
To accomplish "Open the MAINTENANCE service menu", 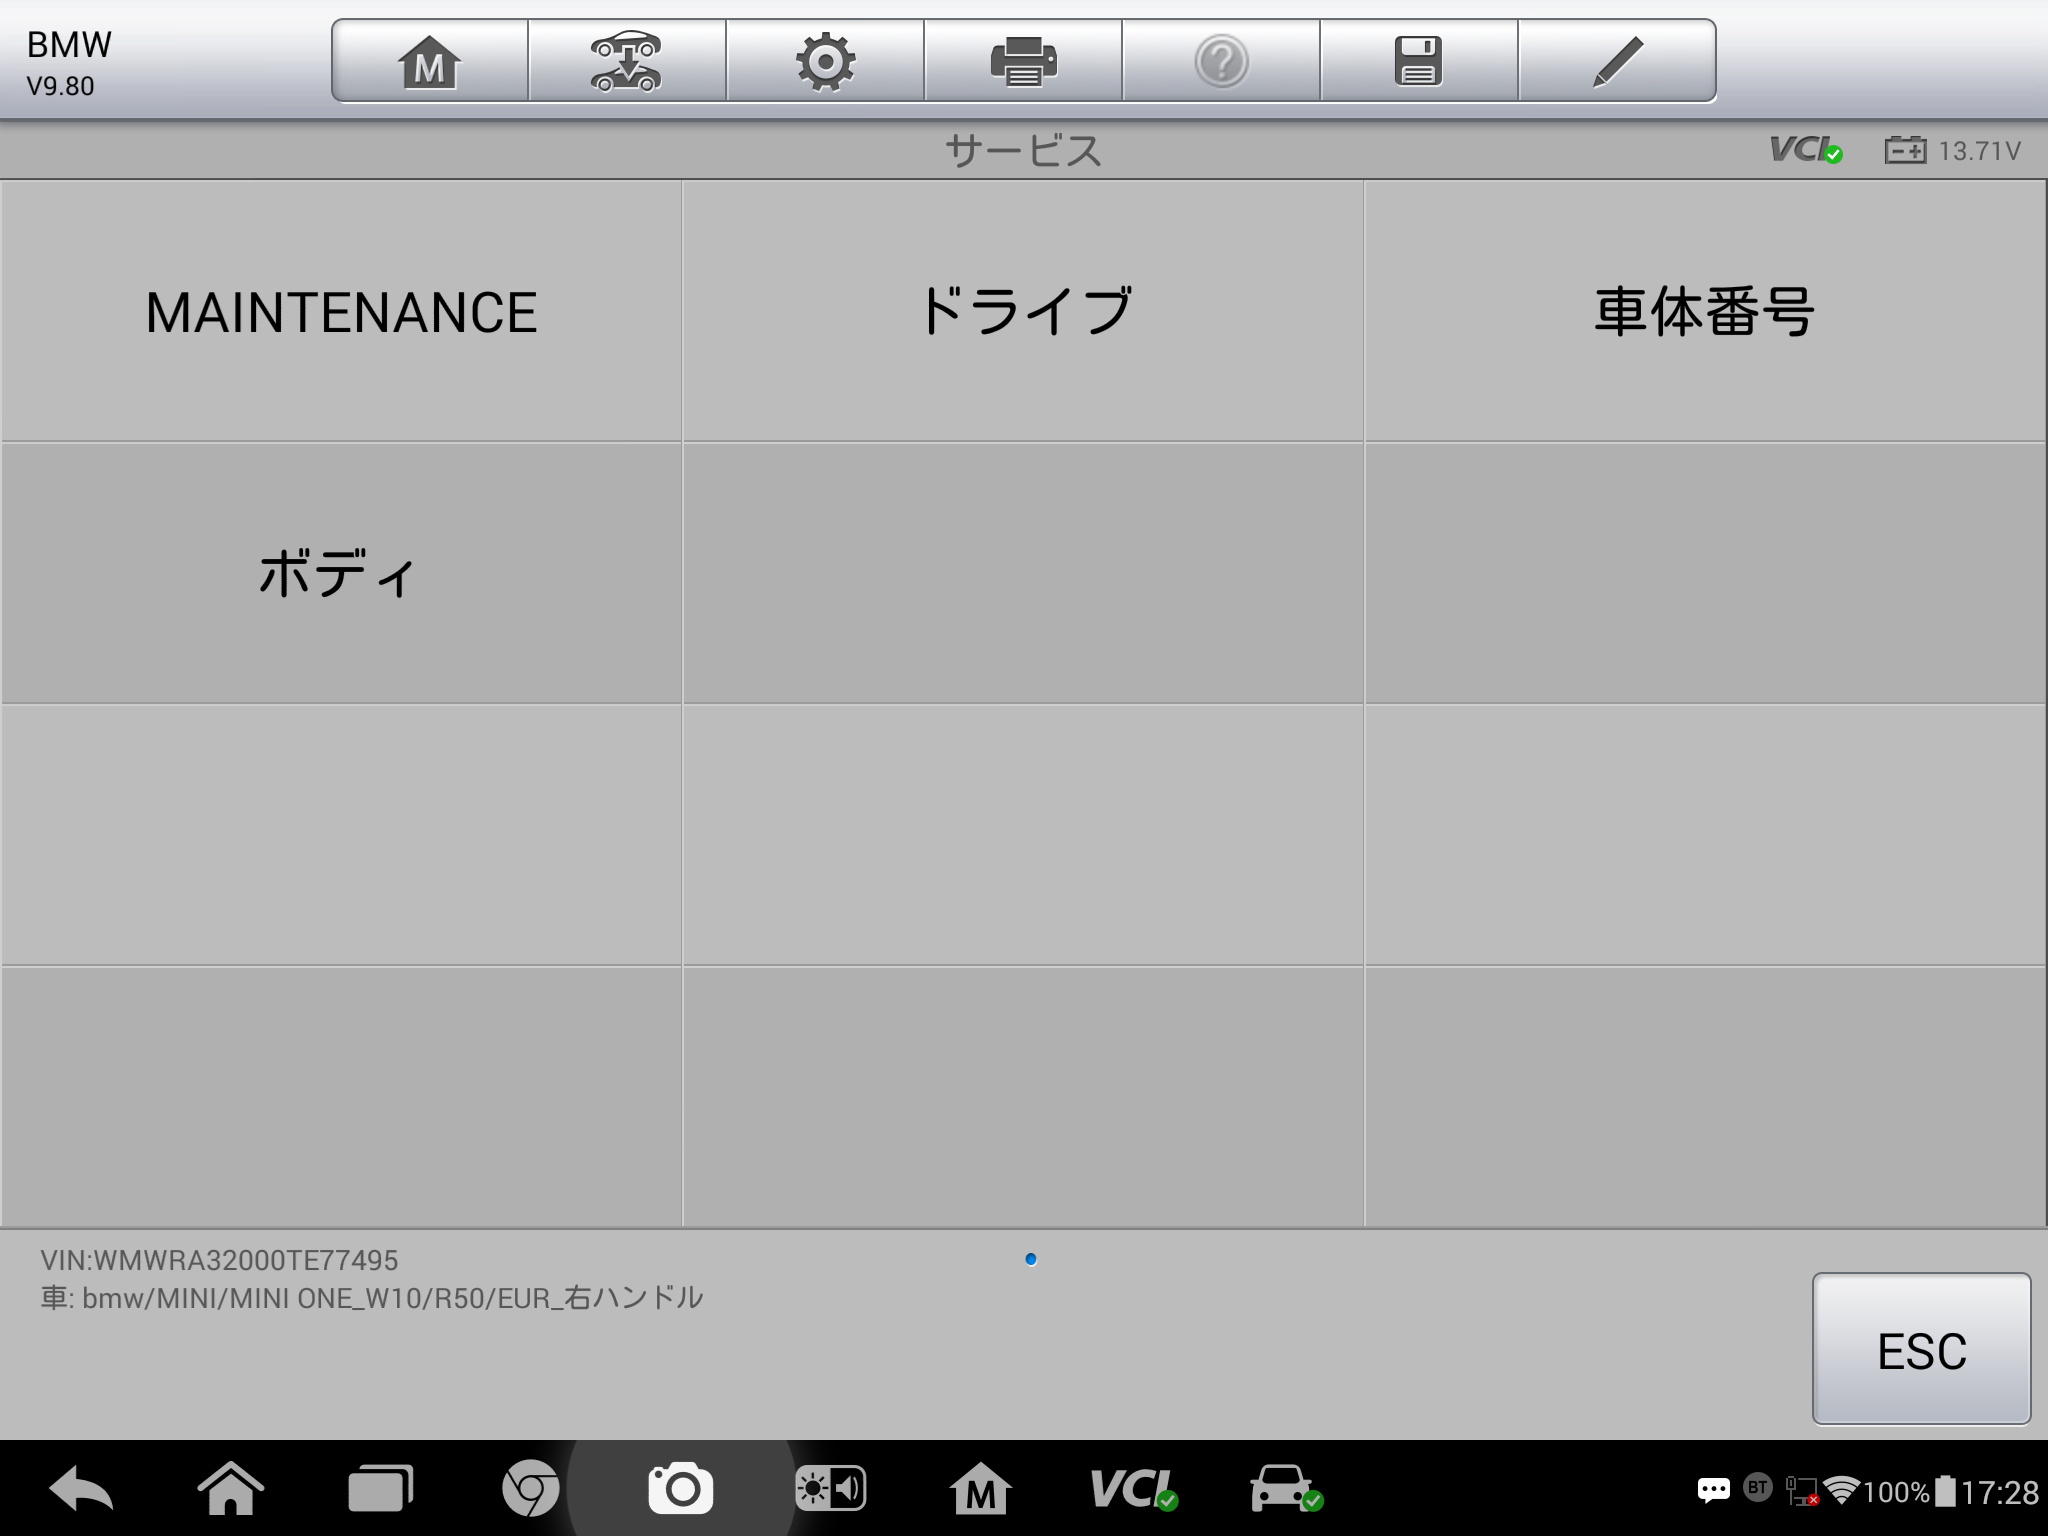I will click(x=341, y=311).
